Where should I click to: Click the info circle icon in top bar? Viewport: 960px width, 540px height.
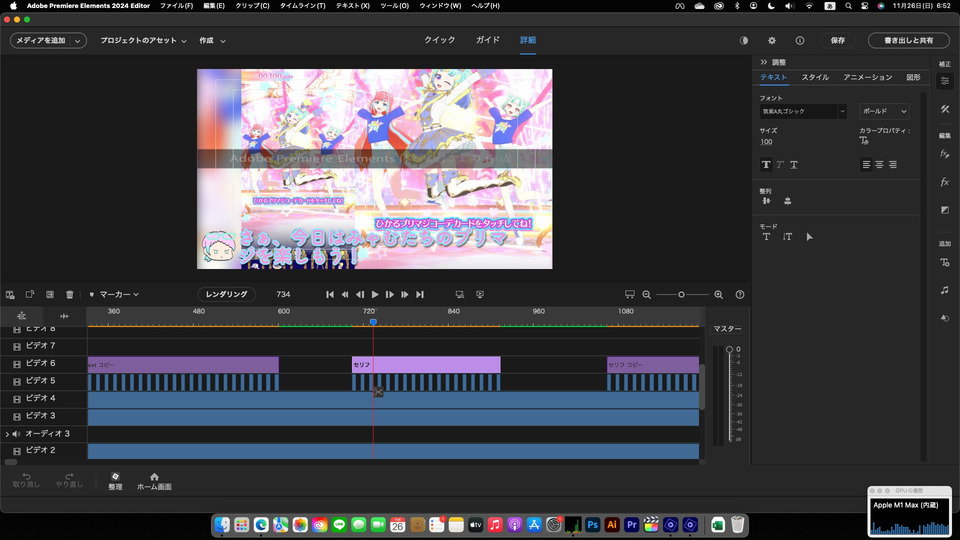pyautogui.click(x=800, y=40)
